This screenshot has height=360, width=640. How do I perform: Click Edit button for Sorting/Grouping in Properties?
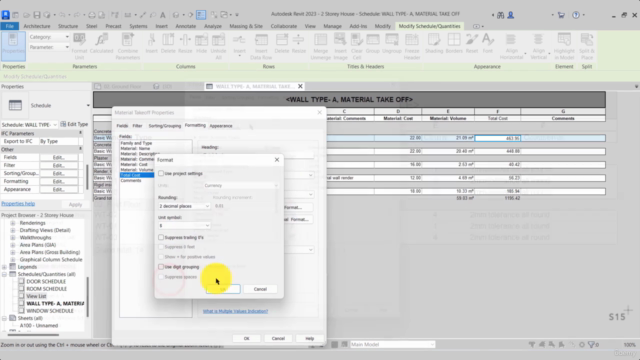click(59, 173)
